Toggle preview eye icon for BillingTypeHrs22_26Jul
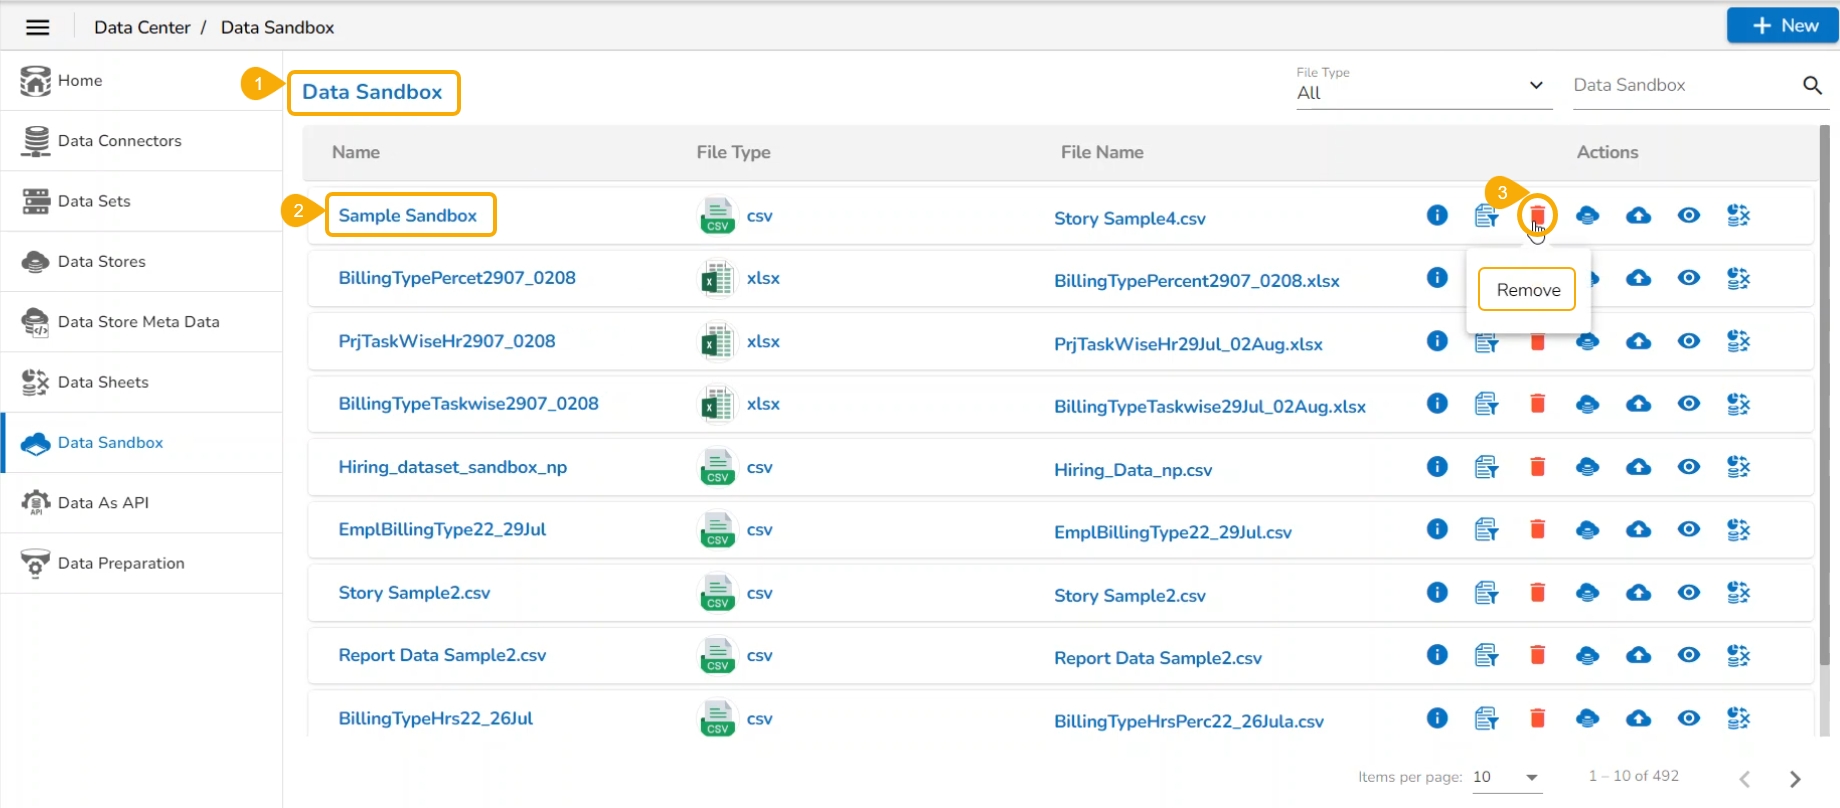 click(1688, 718)
